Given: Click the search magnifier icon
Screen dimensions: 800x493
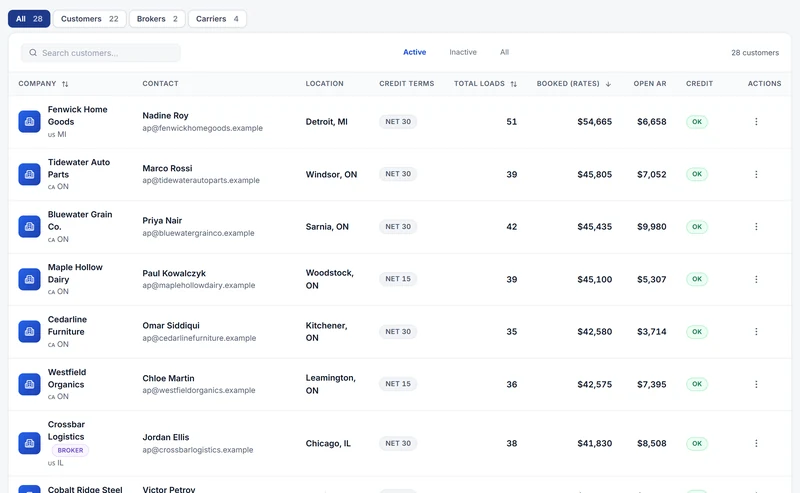Looking at the screenshot, I should pyautogui.click(x=33, y=53).
